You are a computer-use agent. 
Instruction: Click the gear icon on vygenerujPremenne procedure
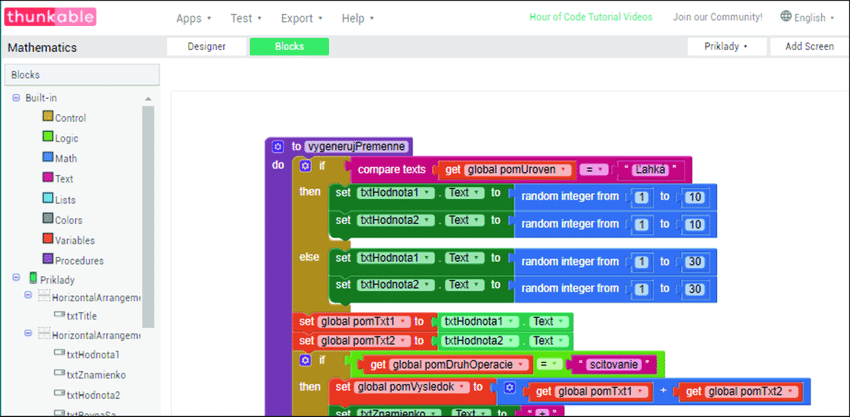[278, 146]
